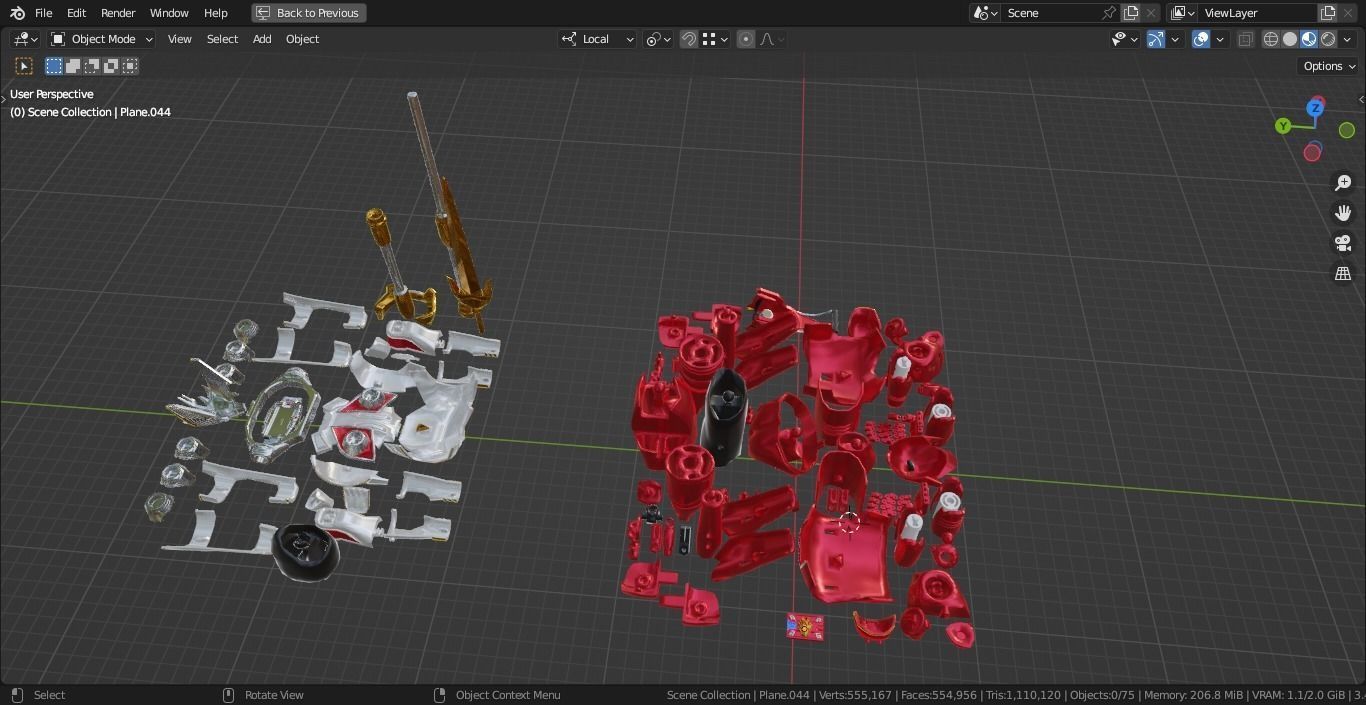Screen dimensions: 1366x705
Task: Click the Rotate View status bar hint
Action: (x=264, y=695)
